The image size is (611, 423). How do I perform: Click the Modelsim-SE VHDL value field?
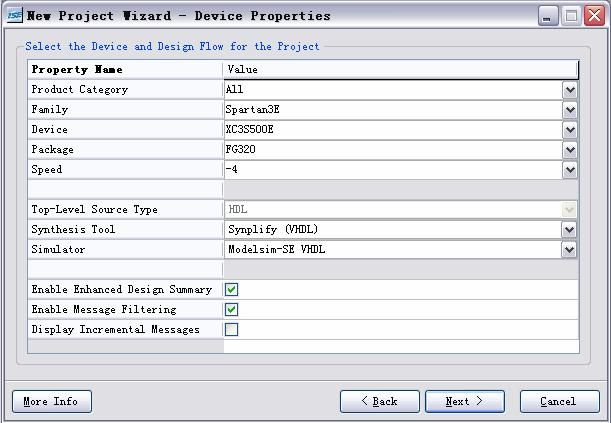[393, 250]
